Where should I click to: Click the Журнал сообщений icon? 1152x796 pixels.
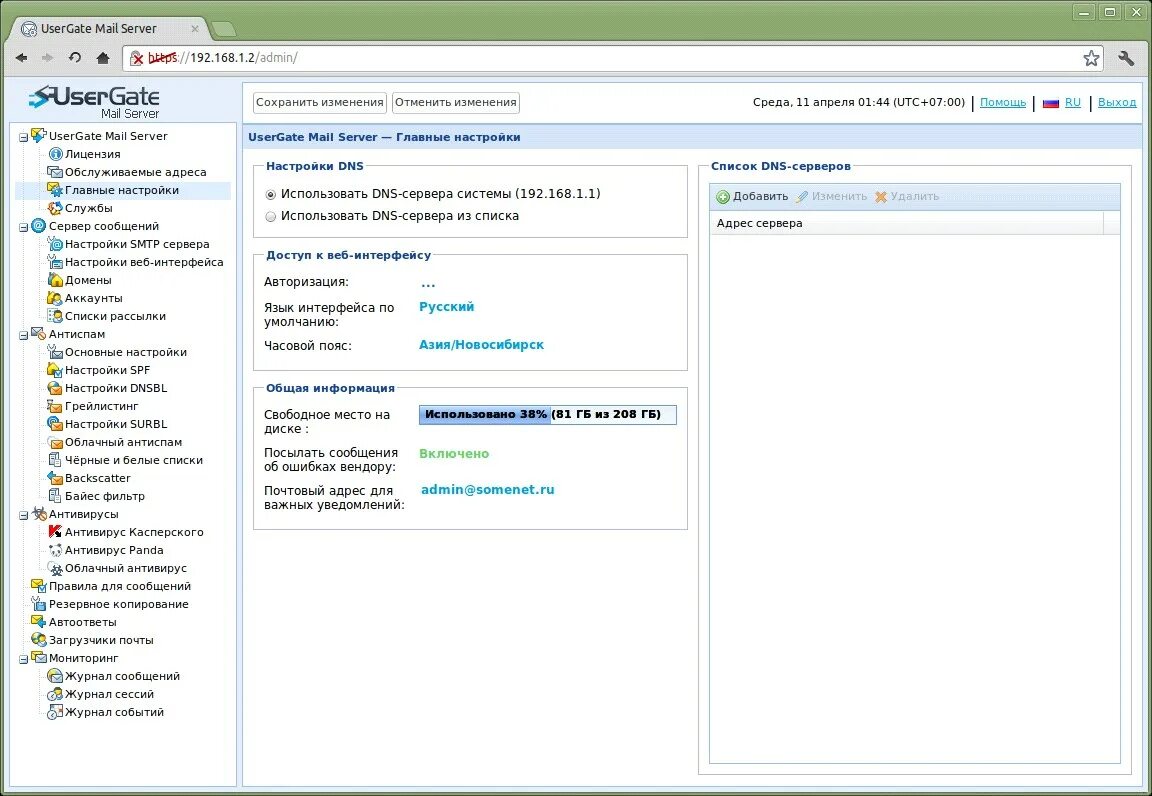(x=55, y=676)
